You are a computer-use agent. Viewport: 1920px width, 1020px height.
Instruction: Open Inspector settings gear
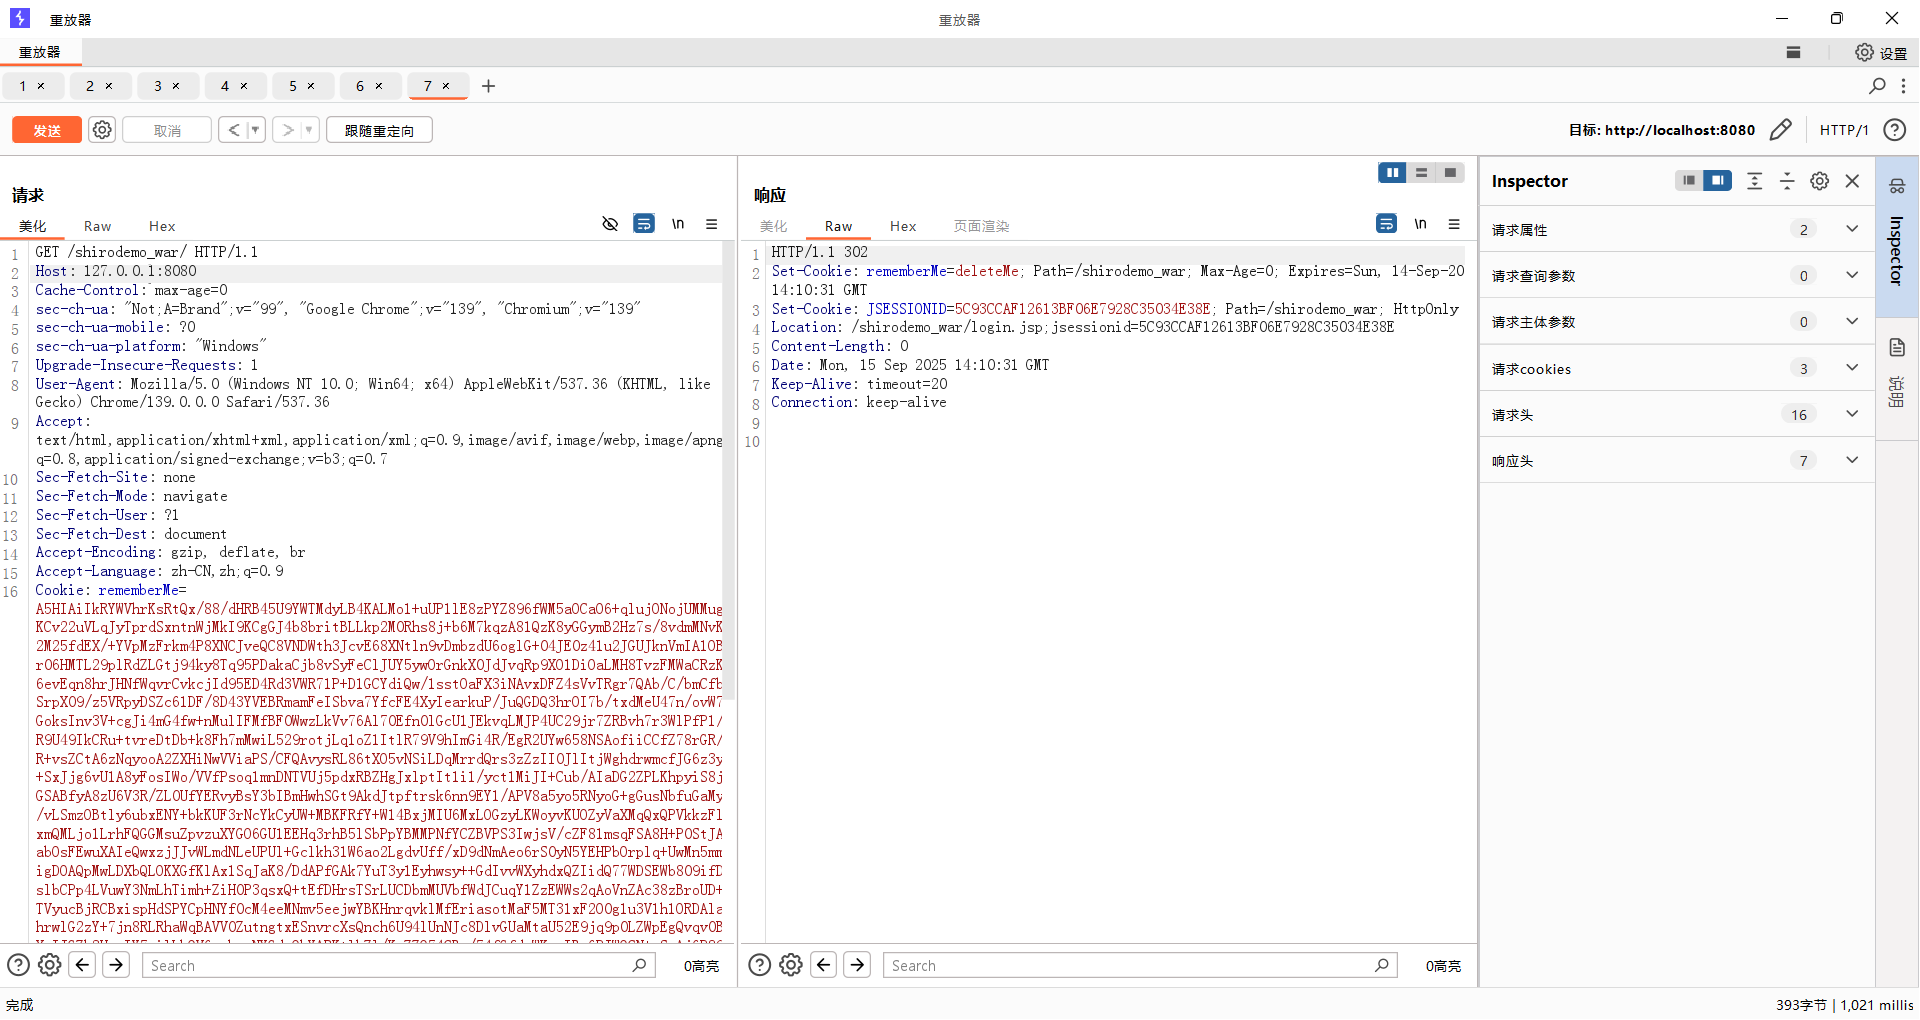pos(1820,181)
